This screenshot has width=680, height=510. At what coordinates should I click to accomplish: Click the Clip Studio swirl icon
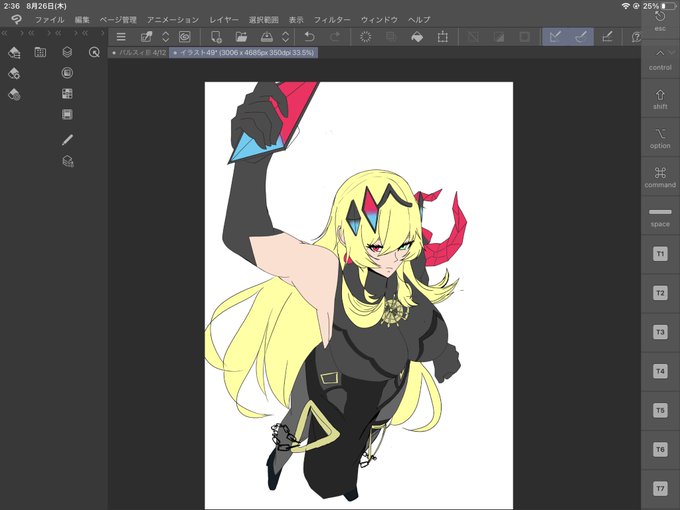(x=185, y=37)
